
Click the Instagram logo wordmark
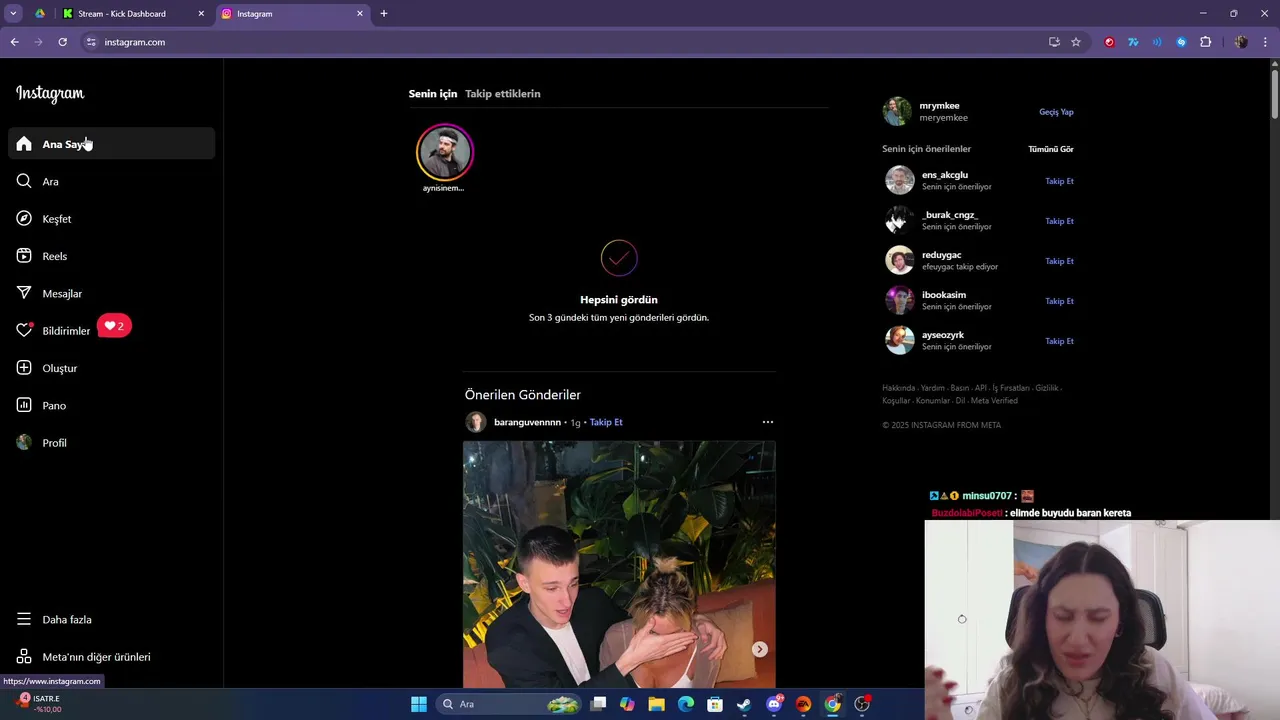[50, 94]
